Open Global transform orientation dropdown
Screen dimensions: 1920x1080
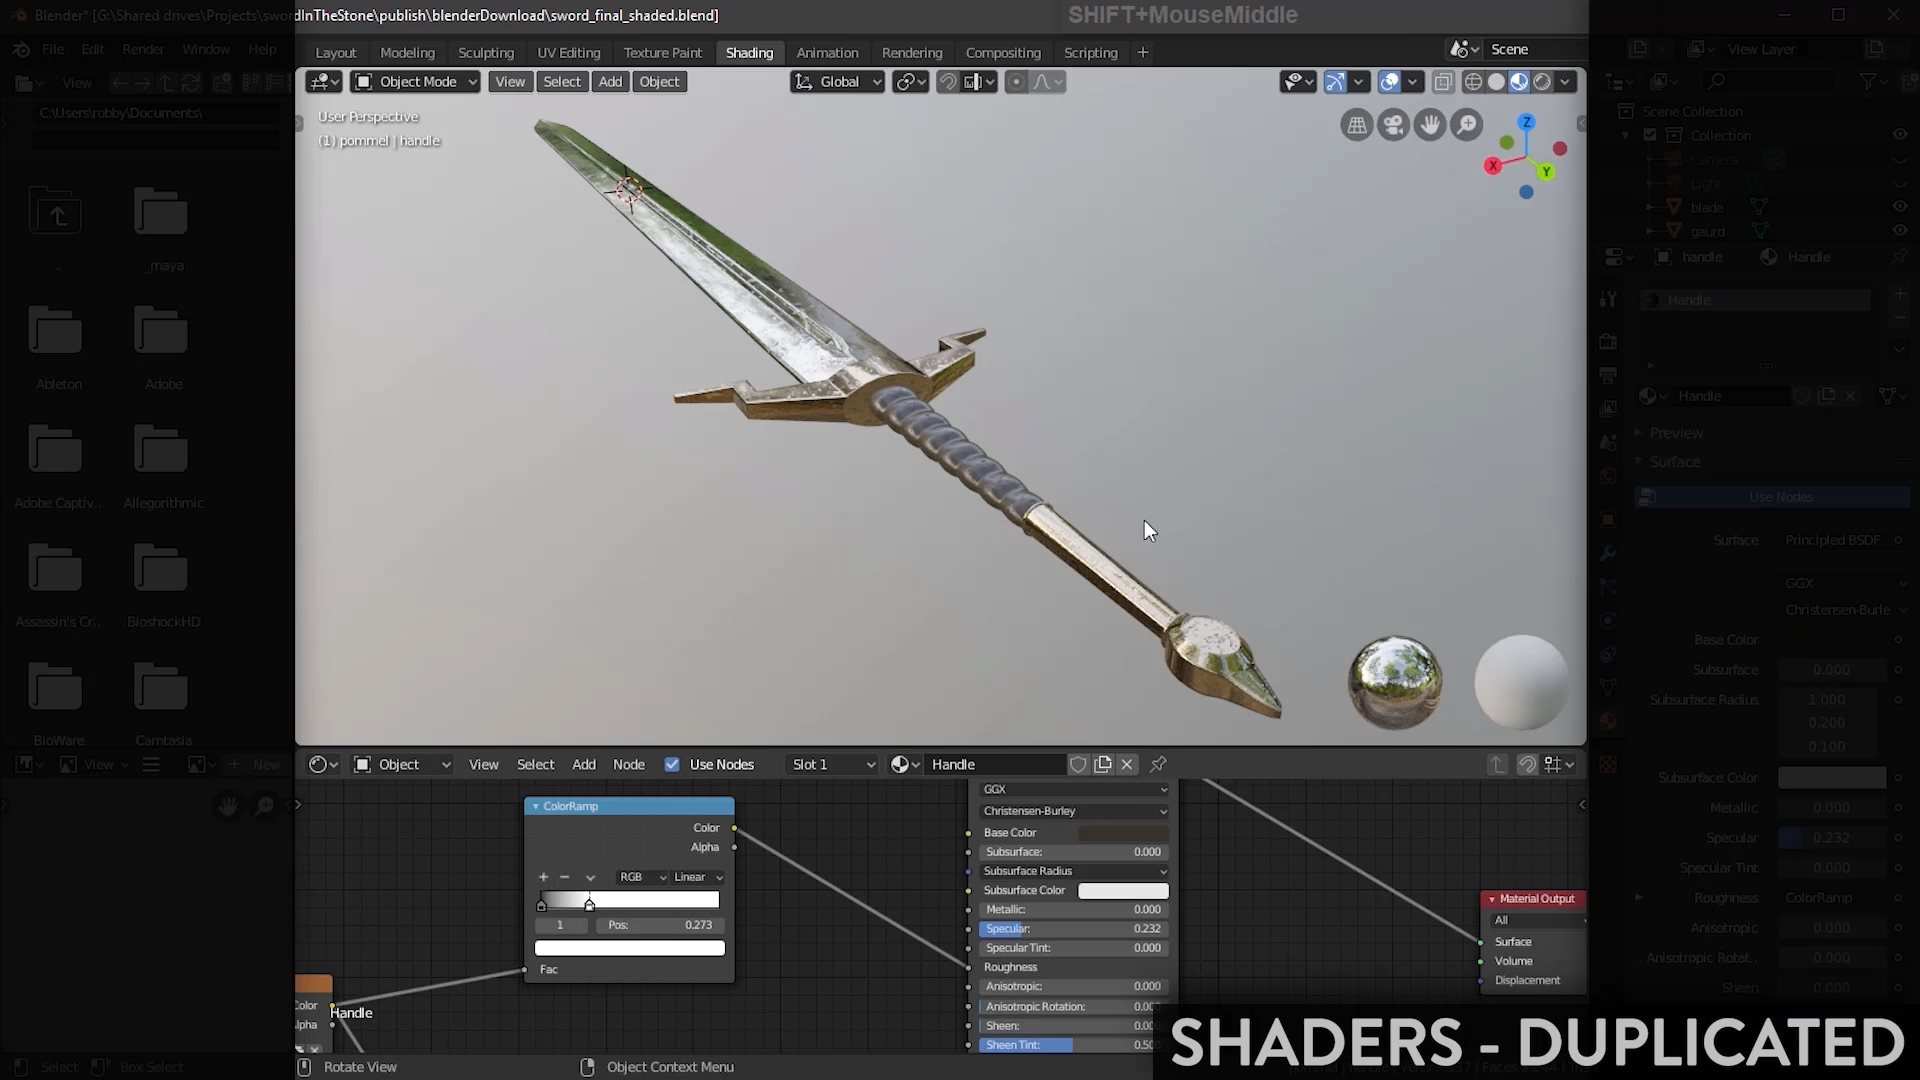pos(838,82)
